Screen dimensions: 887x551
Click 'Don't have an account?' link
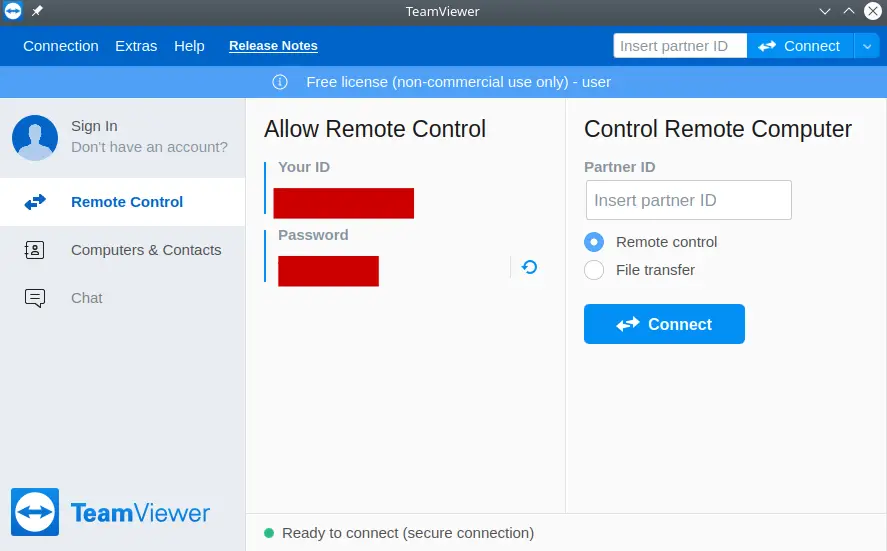[x=149, y=147]
